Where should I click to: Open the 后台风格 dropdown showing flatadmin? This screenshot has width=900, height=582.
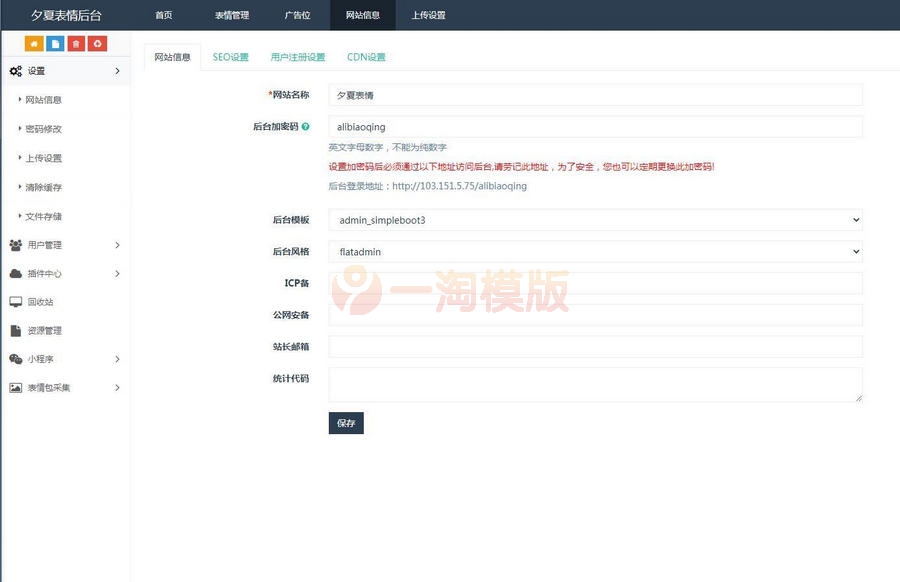click(x=595, y=252)
